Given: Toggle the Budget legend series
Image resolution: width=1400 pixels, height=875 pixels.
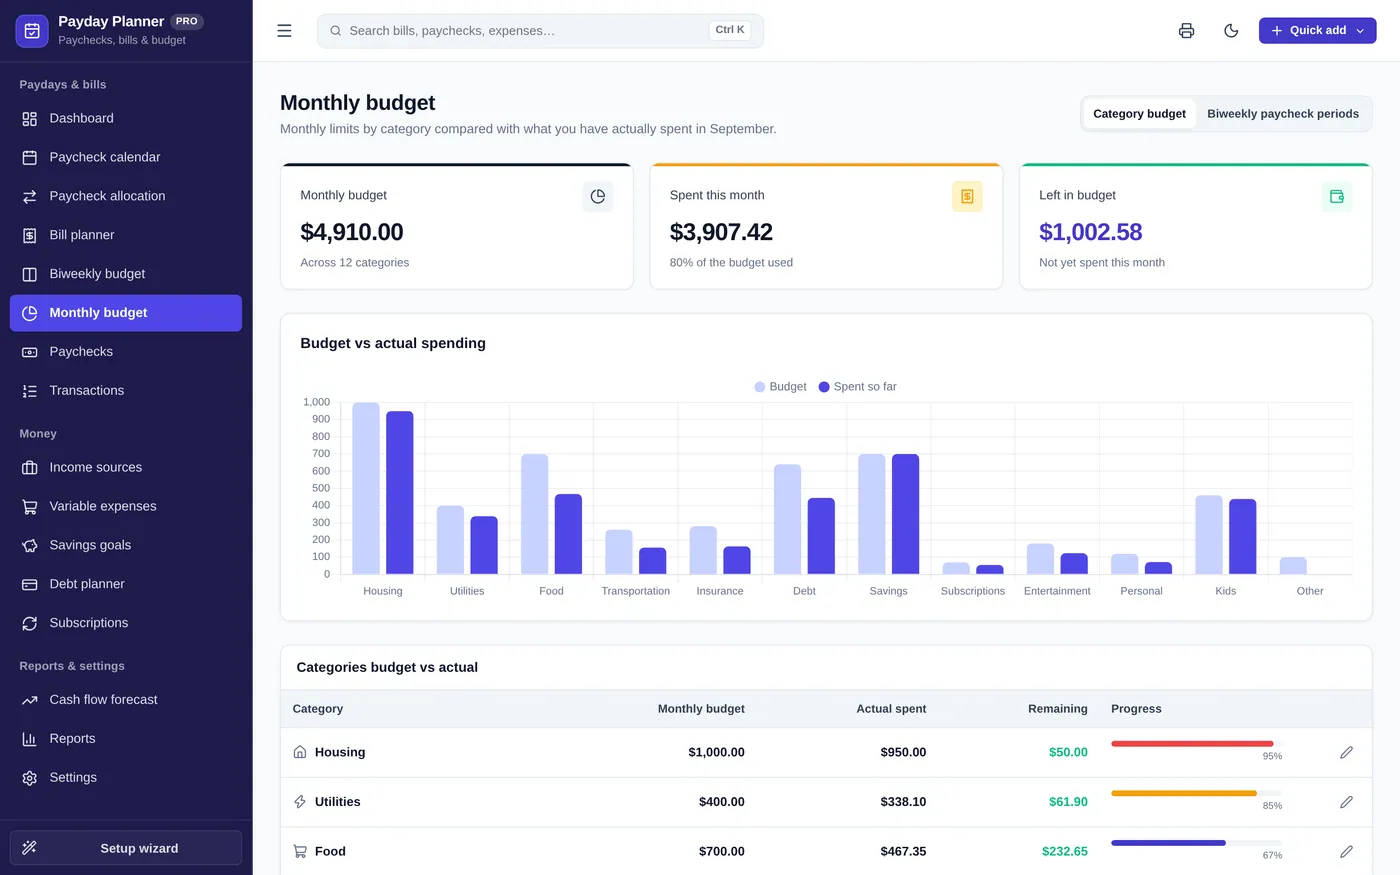Looking at the screenshot, I should pyautogui.click(x=780, y=387).
